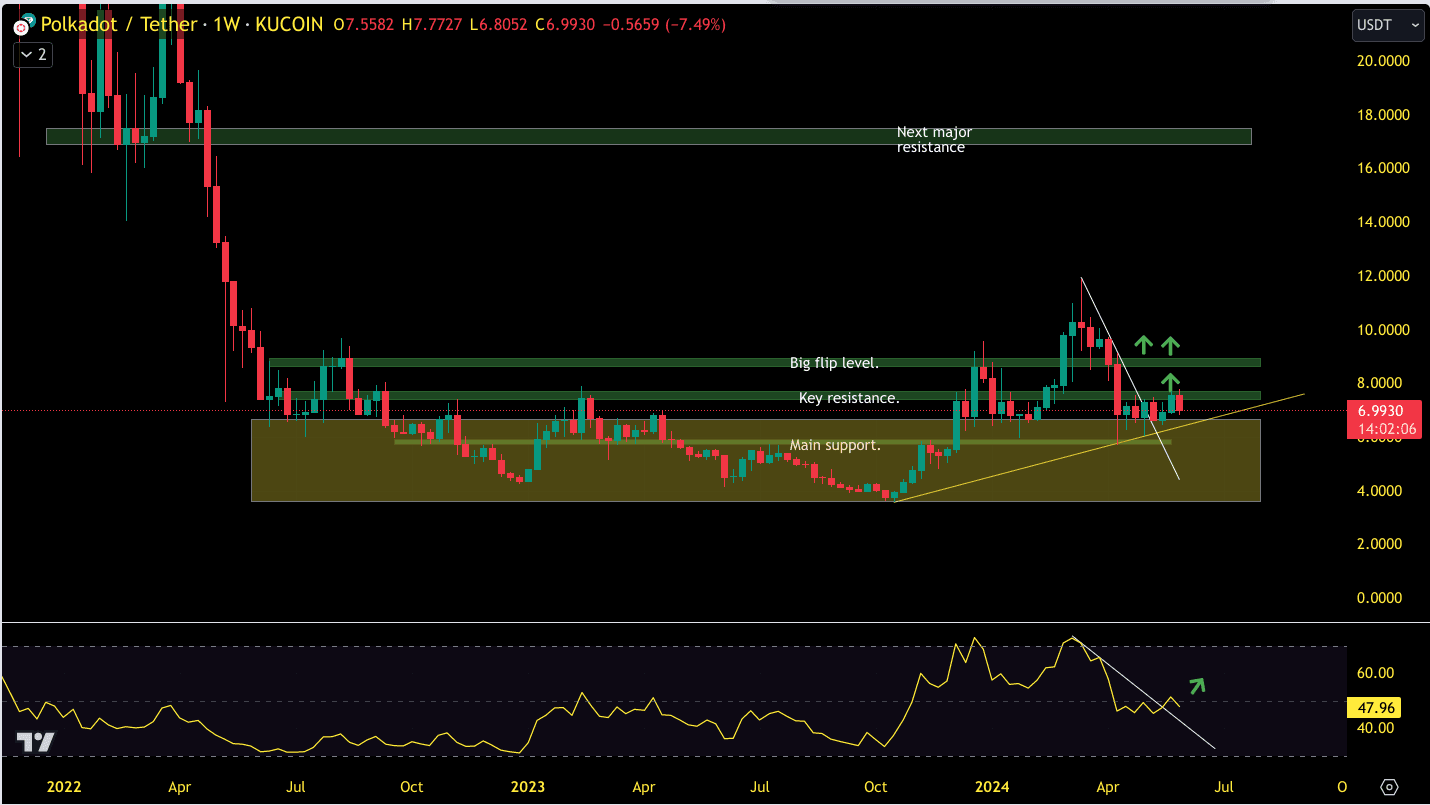Viewport: 1430px width, 805px height.
Task: Select the 'Big flip level.' text label
Action: (x=833, y=363)
